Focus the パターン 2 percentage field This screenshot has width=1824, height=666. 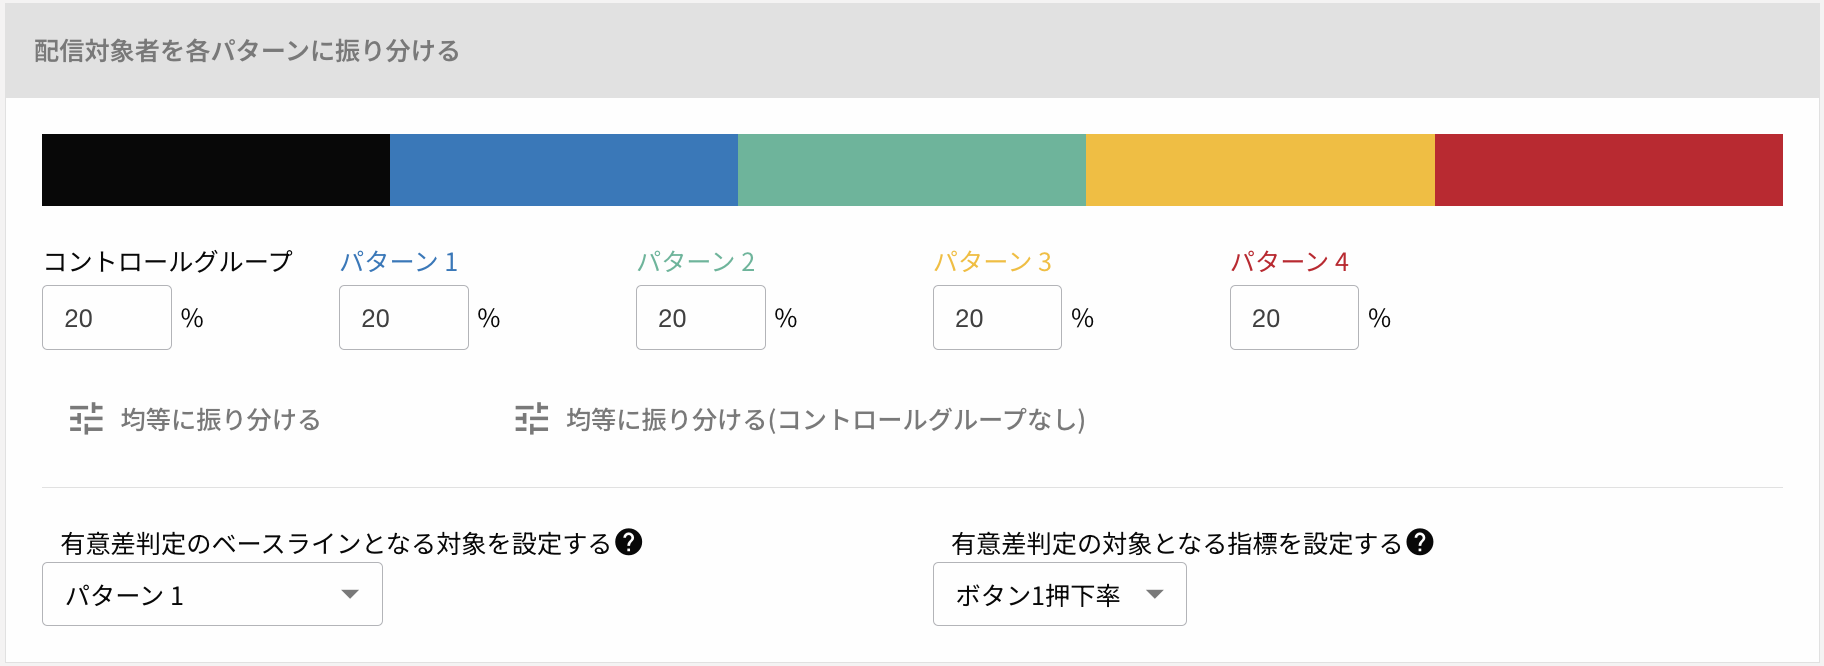tap(701, 318)
